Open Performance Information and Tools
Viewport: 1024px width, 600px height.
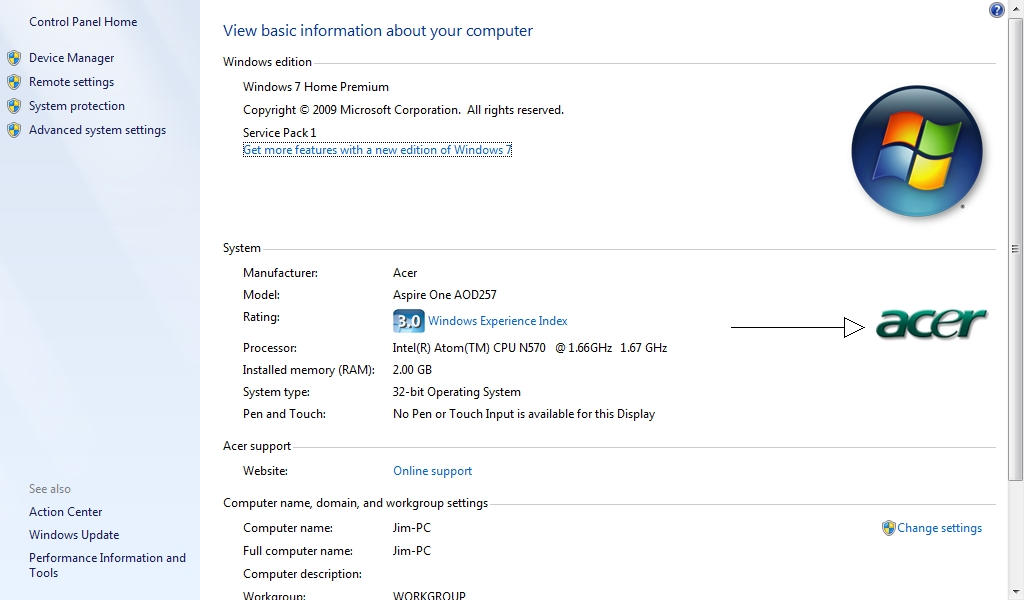tap(107, 565)
